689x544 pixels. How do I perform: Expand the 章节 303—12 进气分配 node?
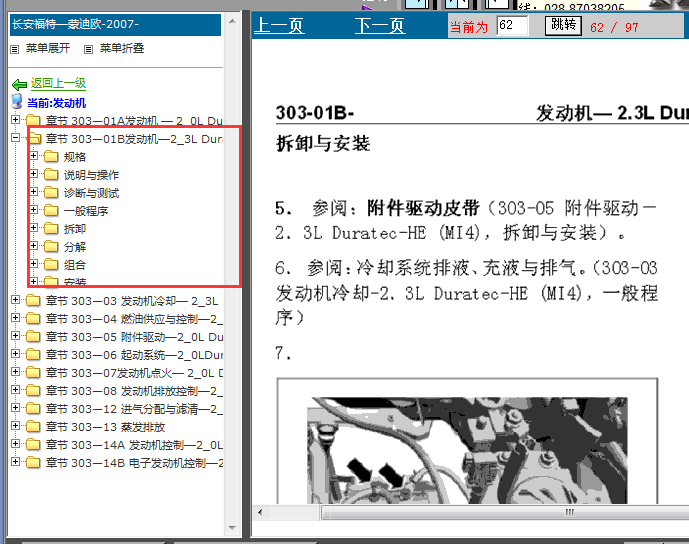[15, 407]
